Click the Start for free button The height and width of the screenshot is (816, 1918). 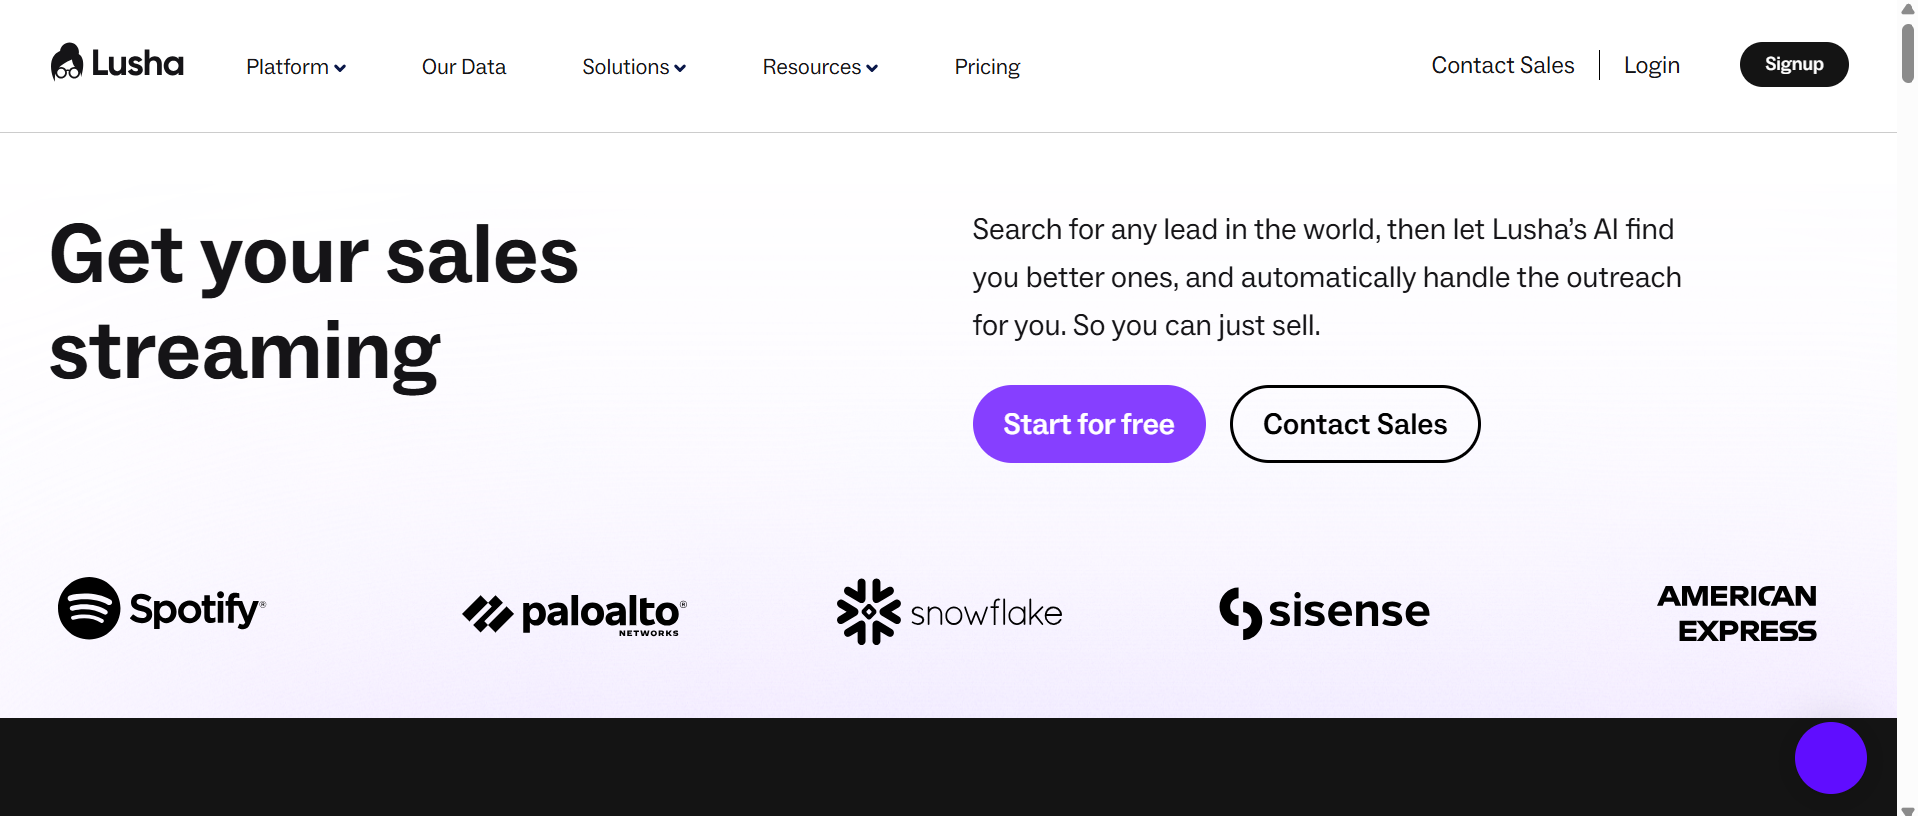1089,424
